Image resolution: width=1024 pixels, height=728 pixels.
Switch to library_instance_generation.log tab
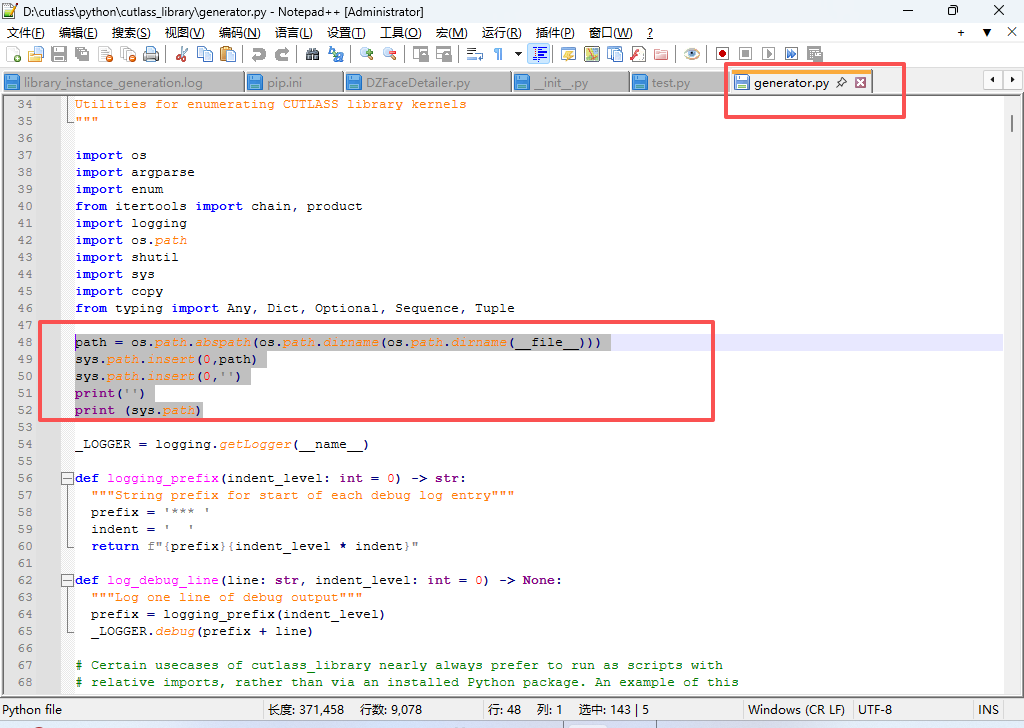pyautogui.click(x=122, y=82)
